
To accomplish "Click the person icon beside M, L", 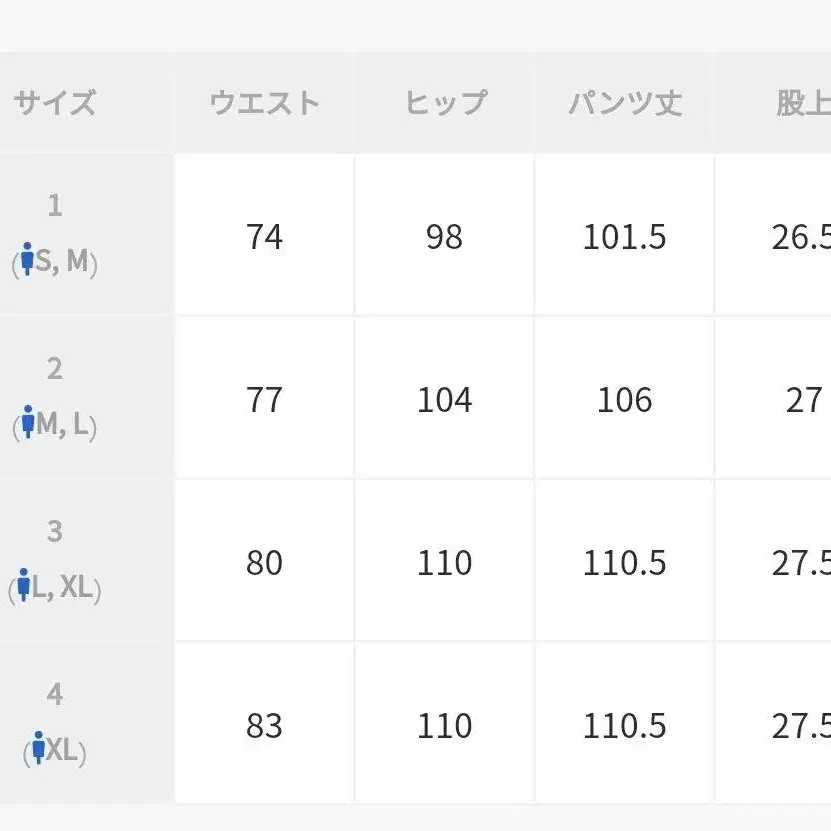I will (x=28, y=422).
